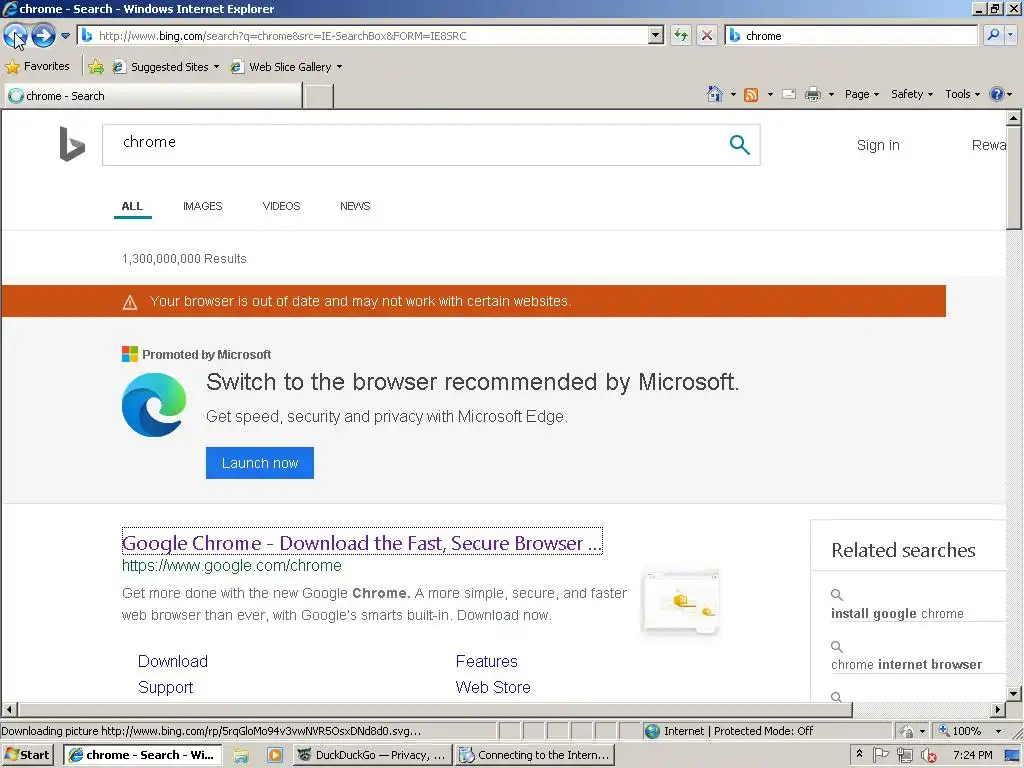Switch to the IMAGES tab

pyautogui.click(x=202, y=206)
